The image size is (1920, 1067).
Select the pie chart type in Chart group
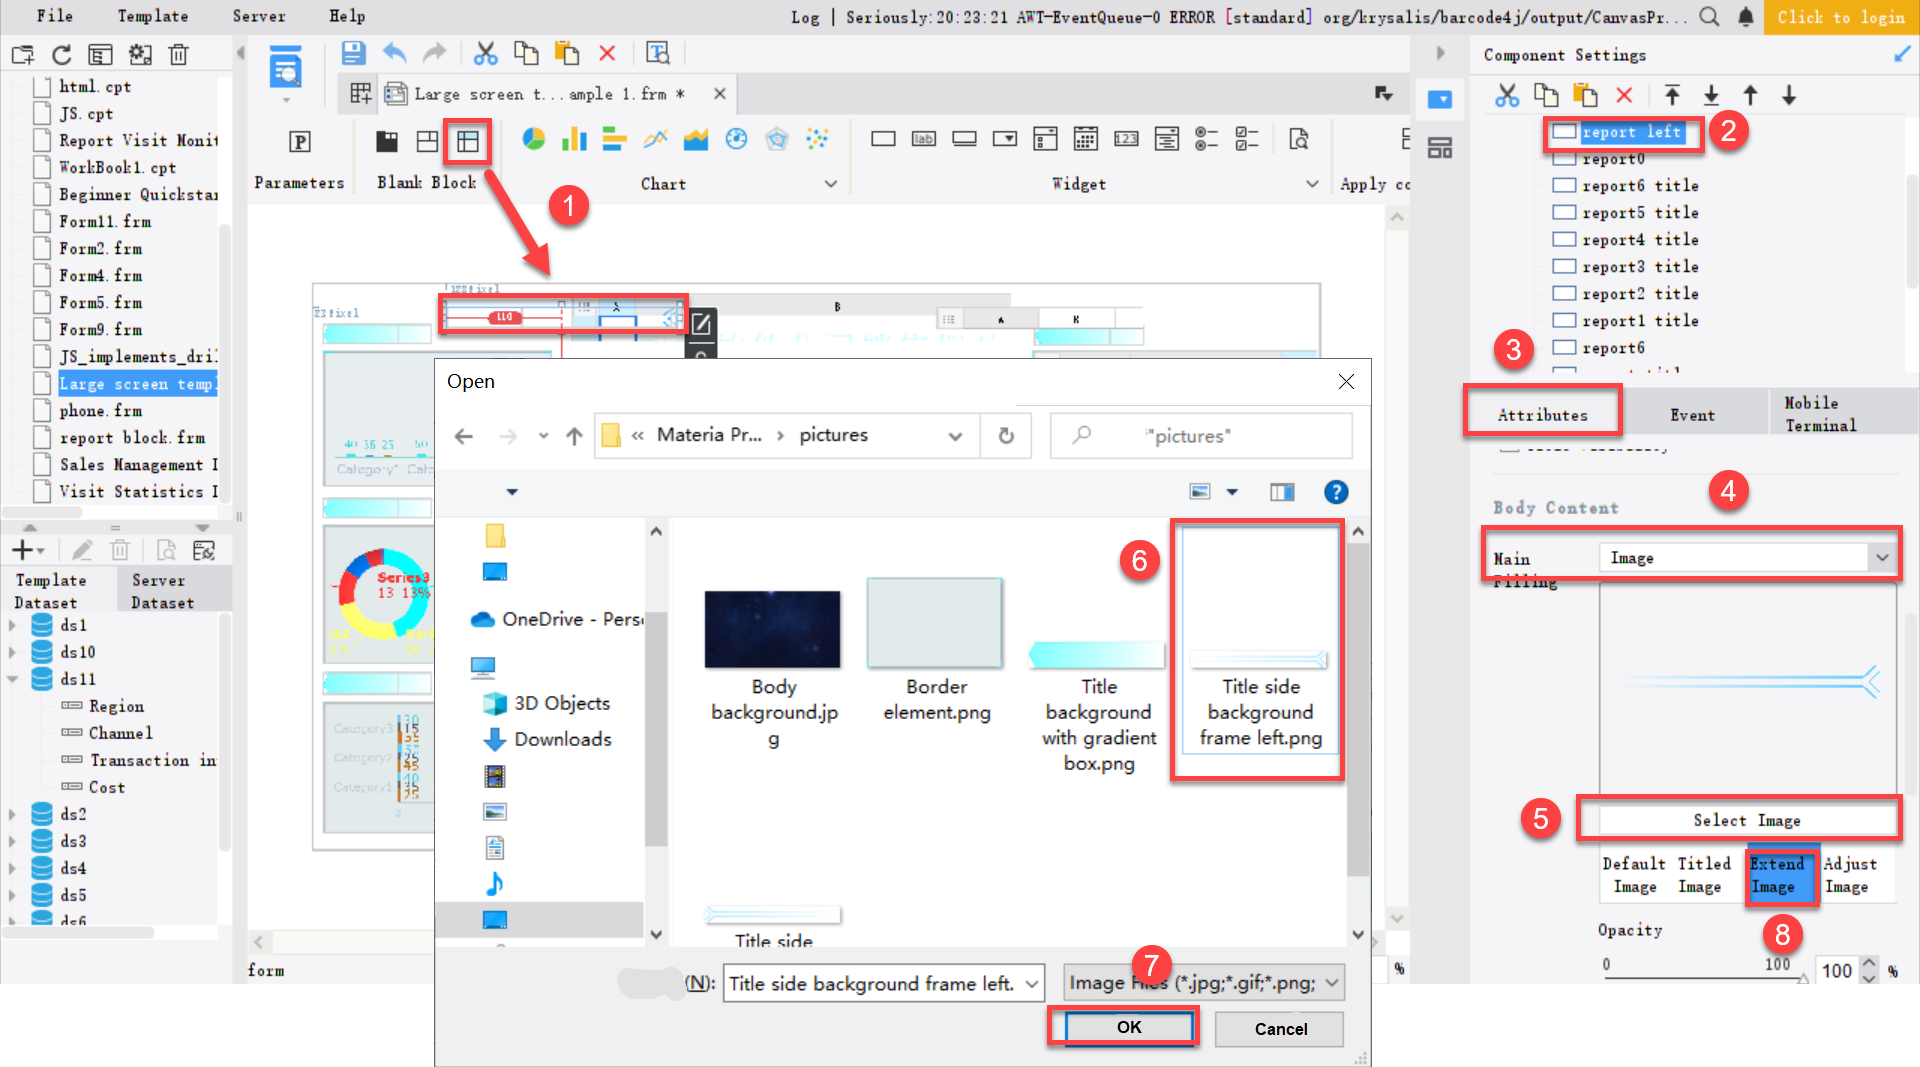click(534, 139)
